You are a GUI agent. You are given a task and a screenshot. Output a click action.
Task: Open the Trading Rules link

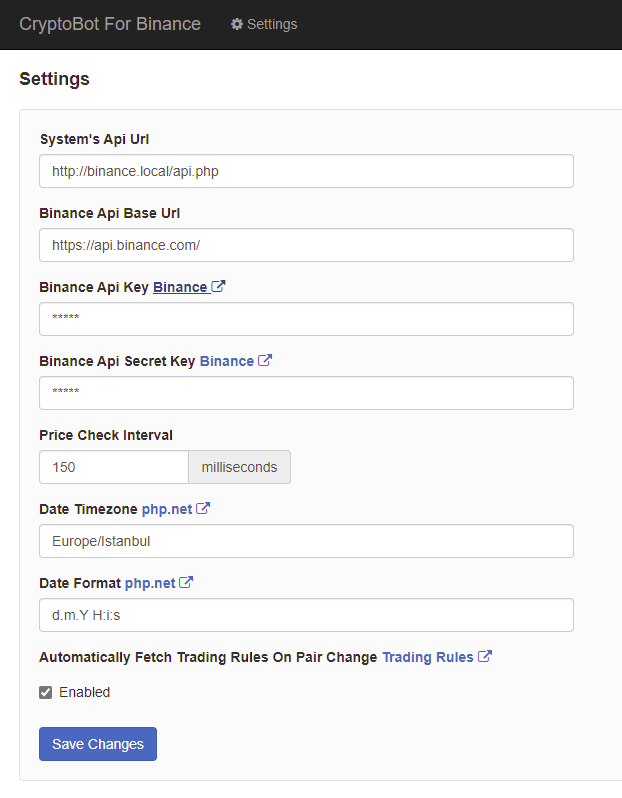(428, 657)
